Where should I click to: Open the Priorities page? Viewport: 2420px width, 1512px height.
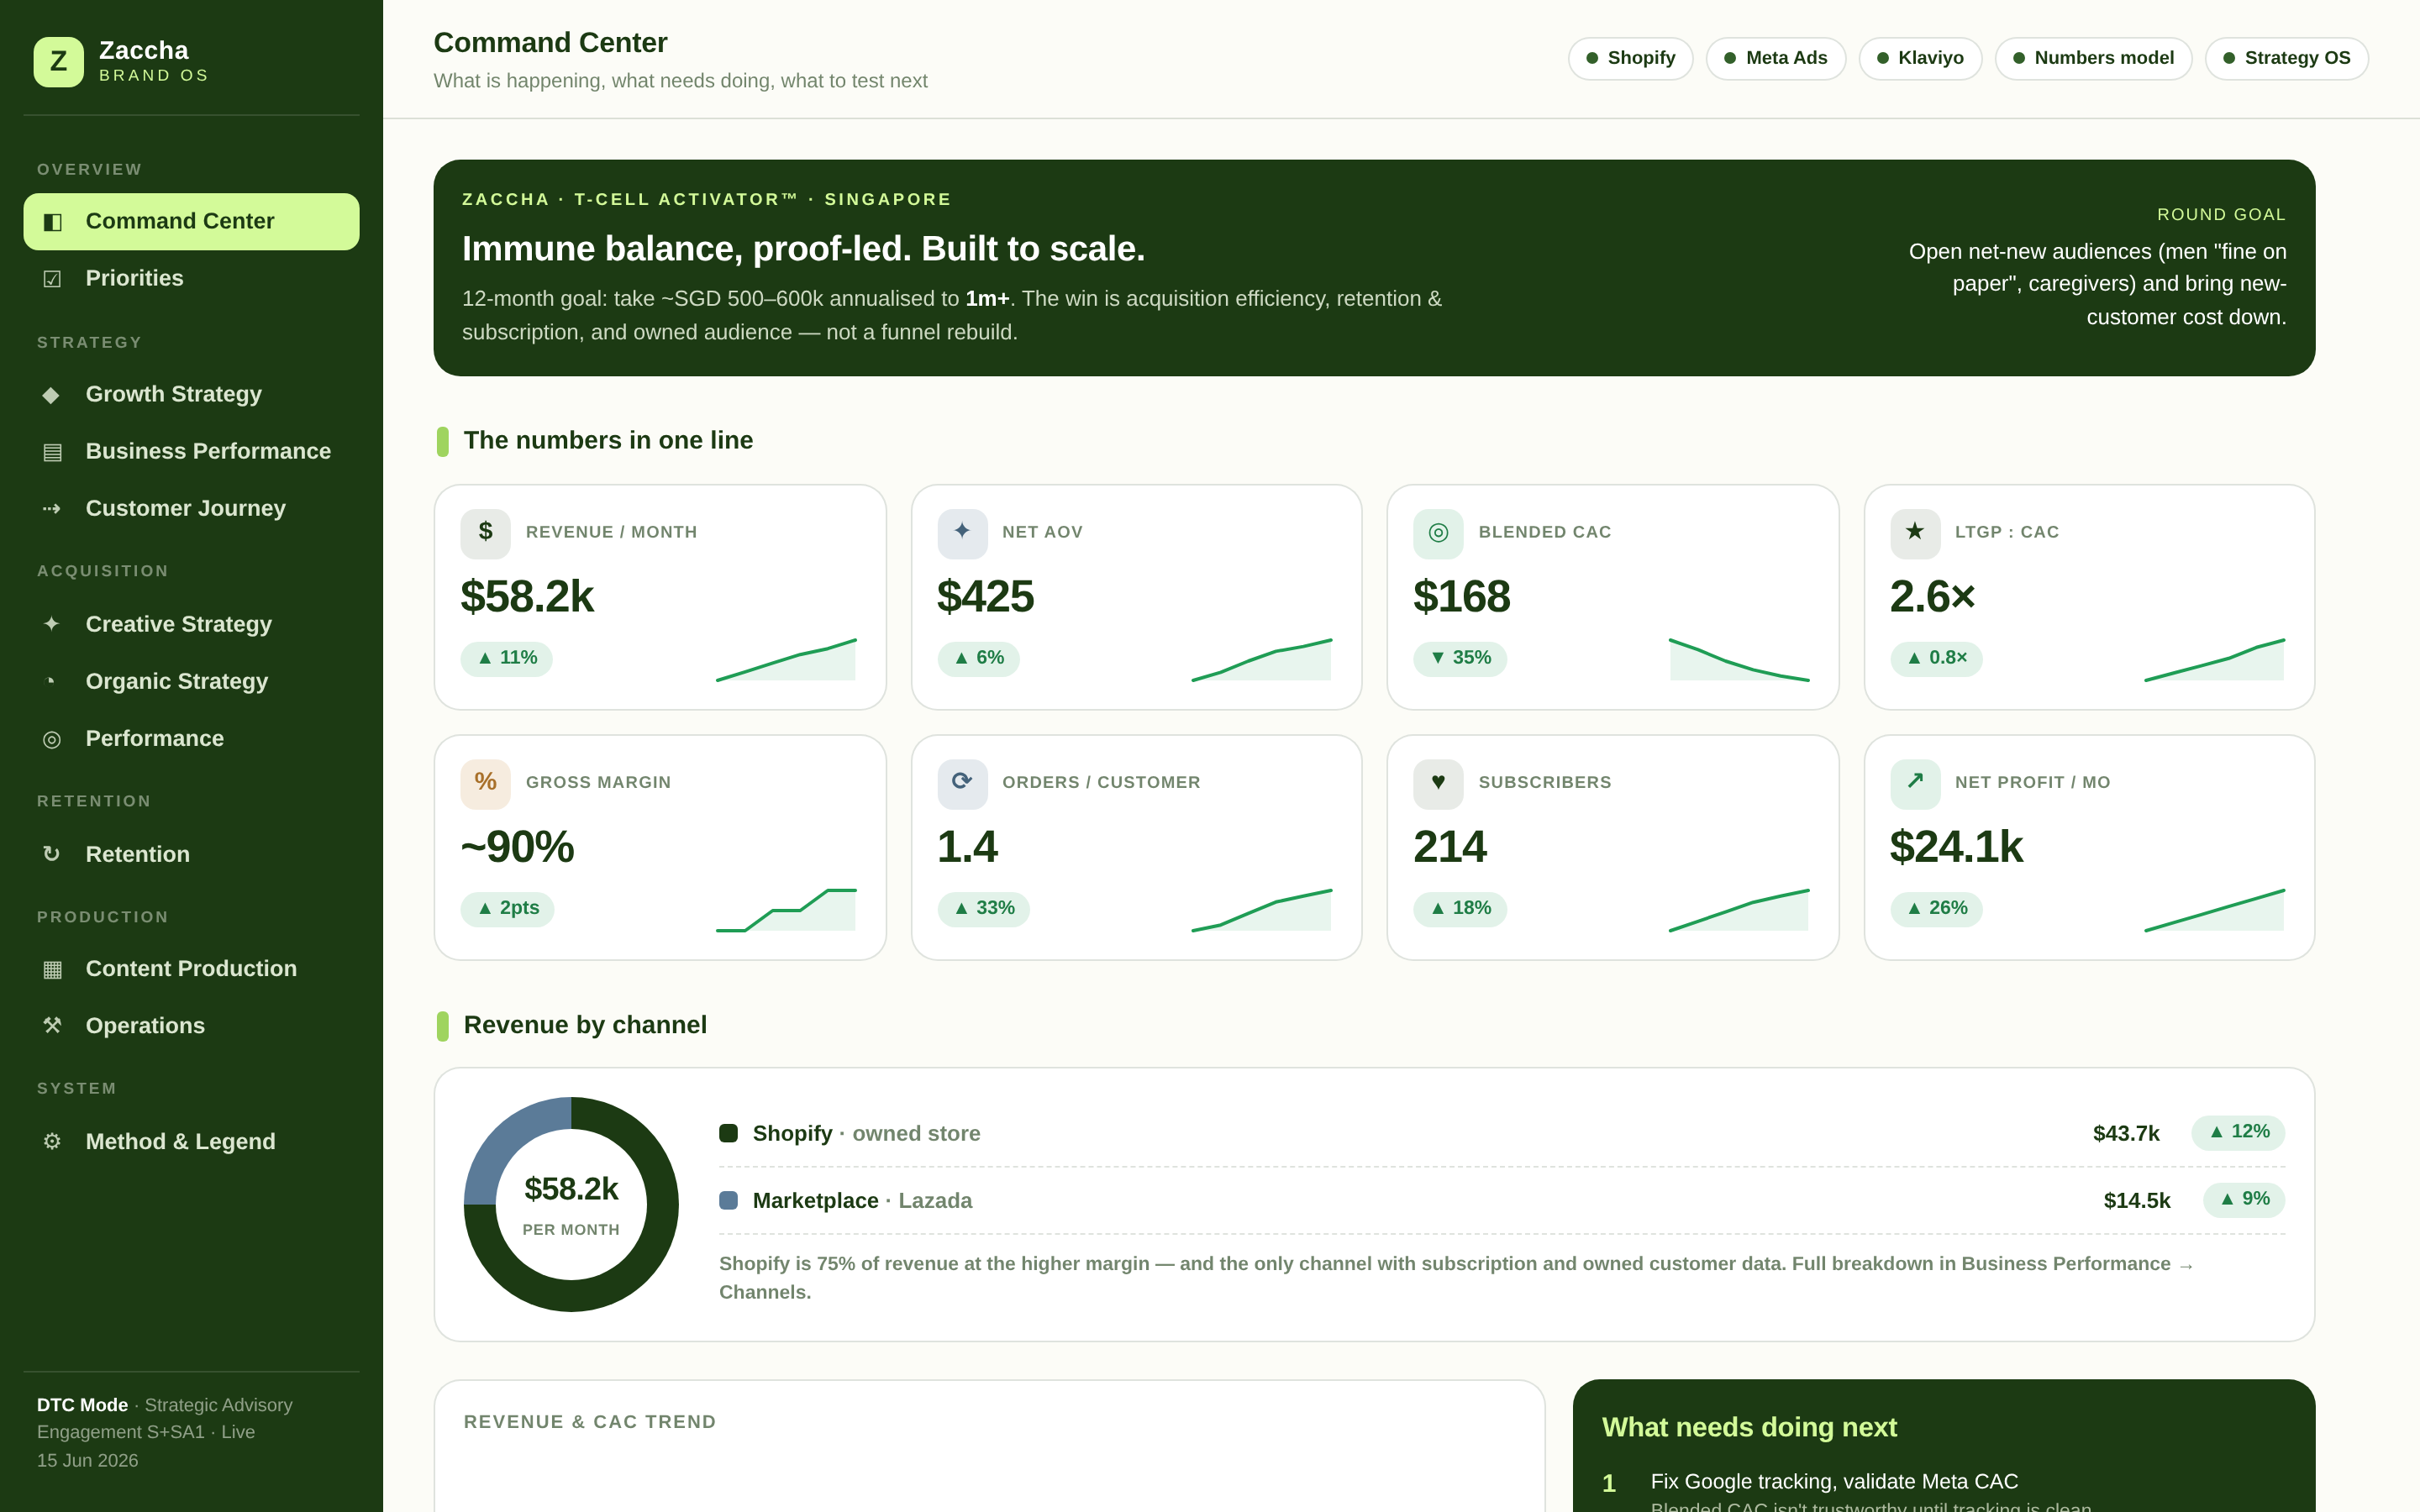point(191,279)
